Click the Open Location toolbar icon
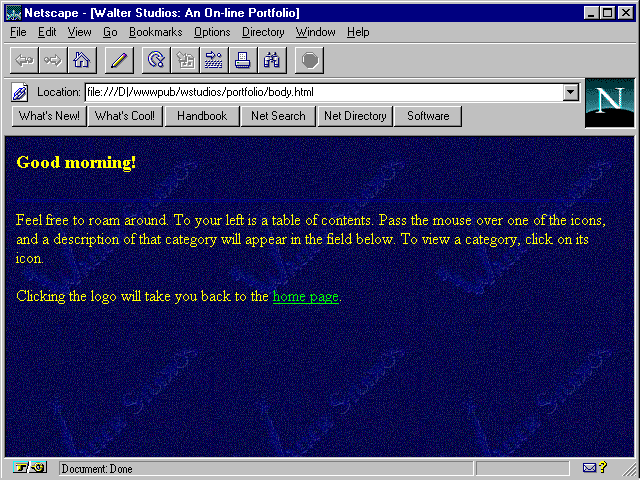640x480 pixels. [x=214, y=60]
